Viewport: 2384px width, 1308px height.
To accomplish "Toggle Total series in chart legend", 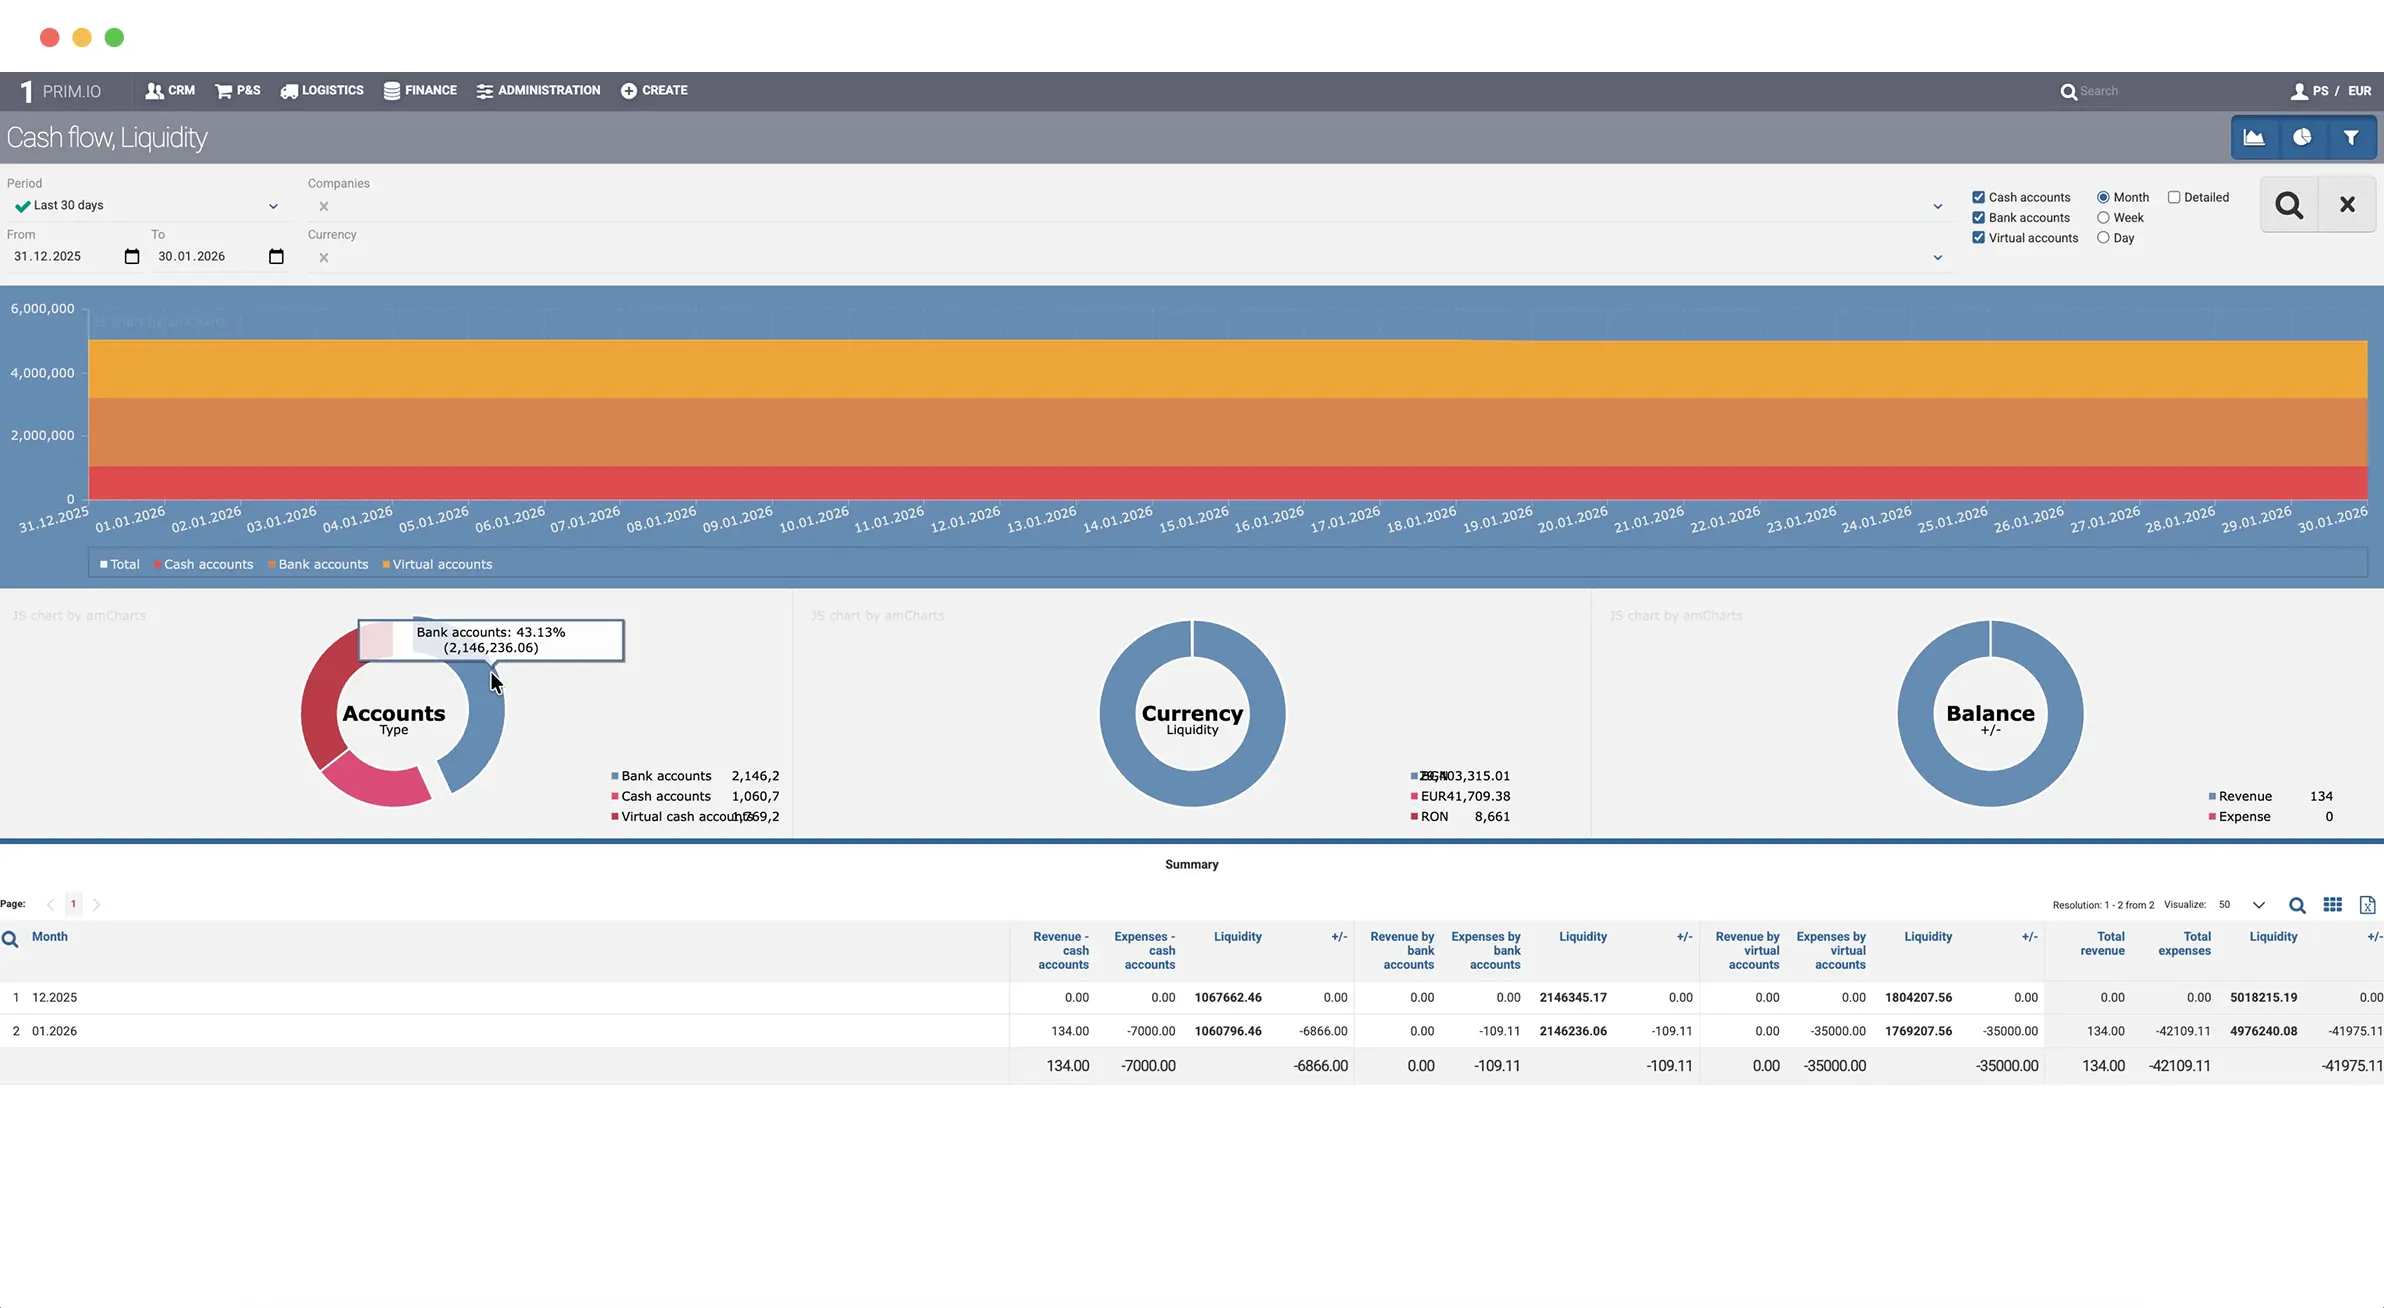I will pos(120,565).
